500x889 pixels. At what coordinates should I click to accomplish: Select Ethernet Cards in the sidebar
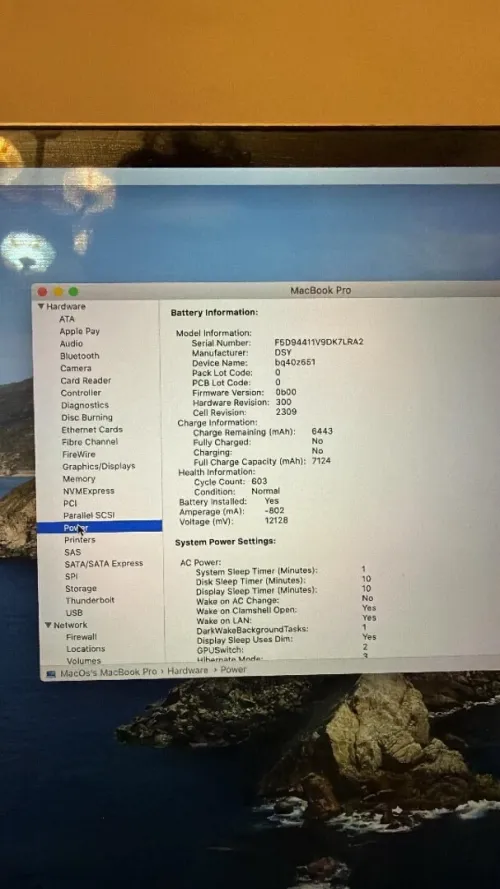coord(92,430)
